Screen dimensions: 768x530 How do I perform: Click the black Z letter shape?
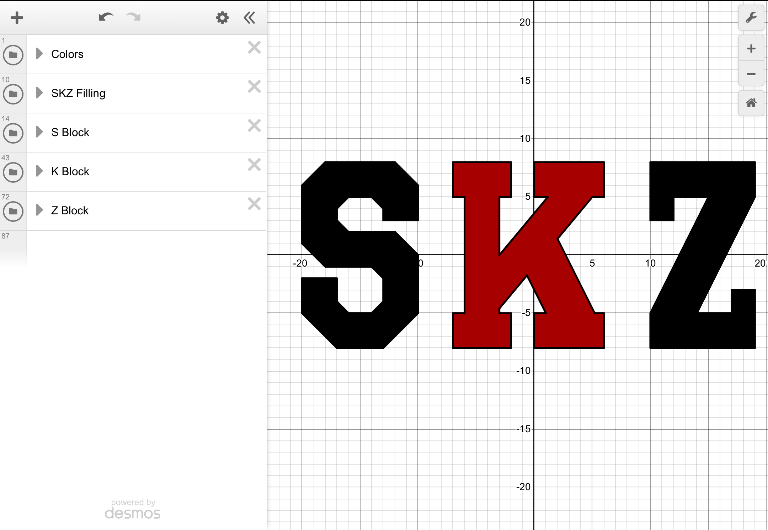click(705, 255)
